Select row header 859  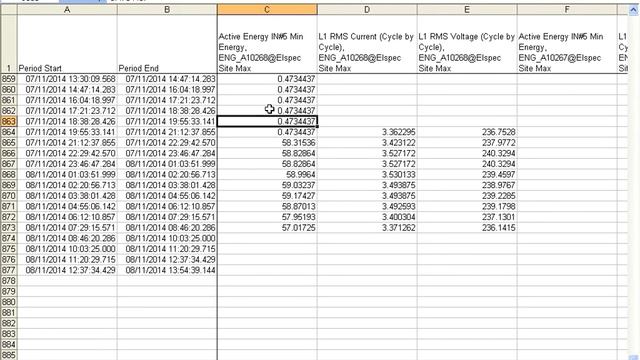(9, 79)
